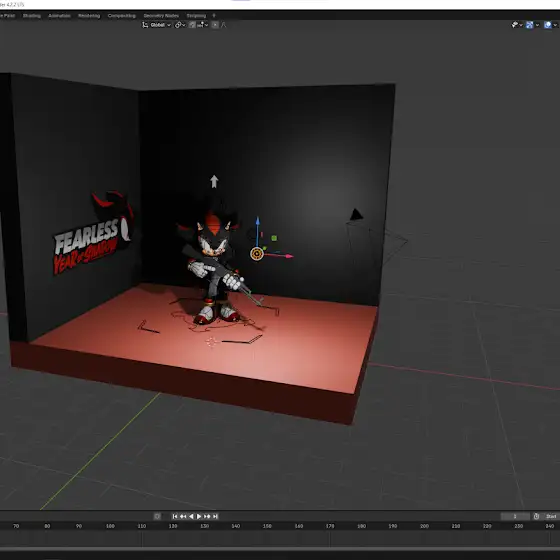
Task: Jump to the next keyframe
Action: 207,516
